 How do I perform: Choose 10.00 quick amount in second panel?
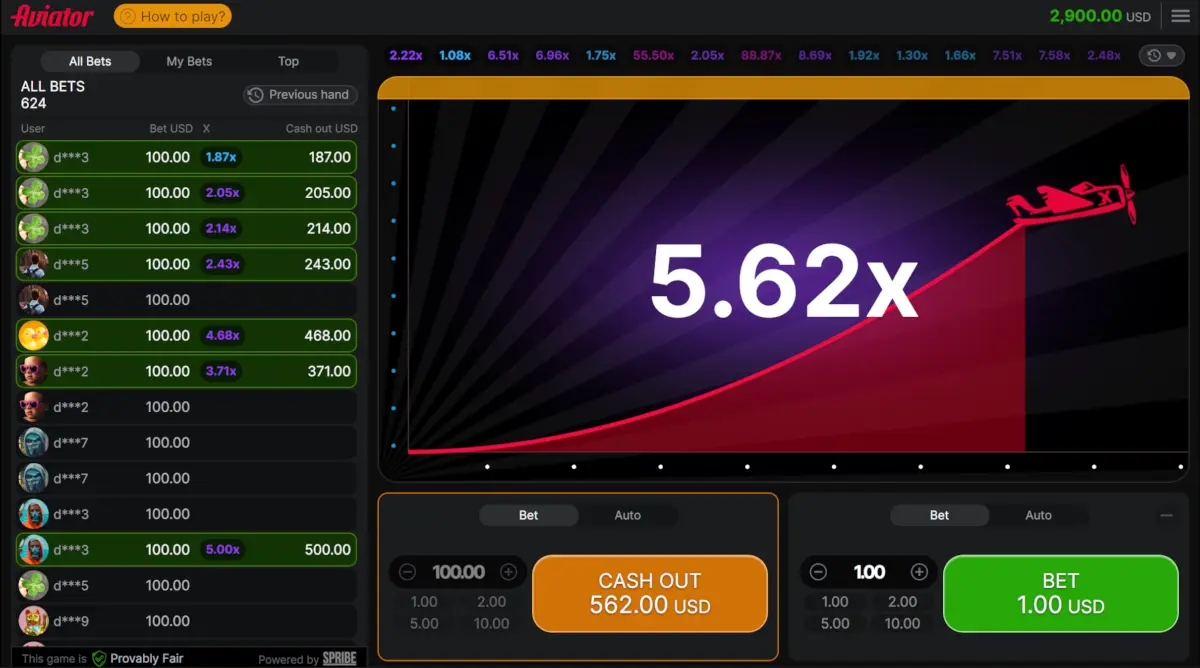[x=902, y=623]
